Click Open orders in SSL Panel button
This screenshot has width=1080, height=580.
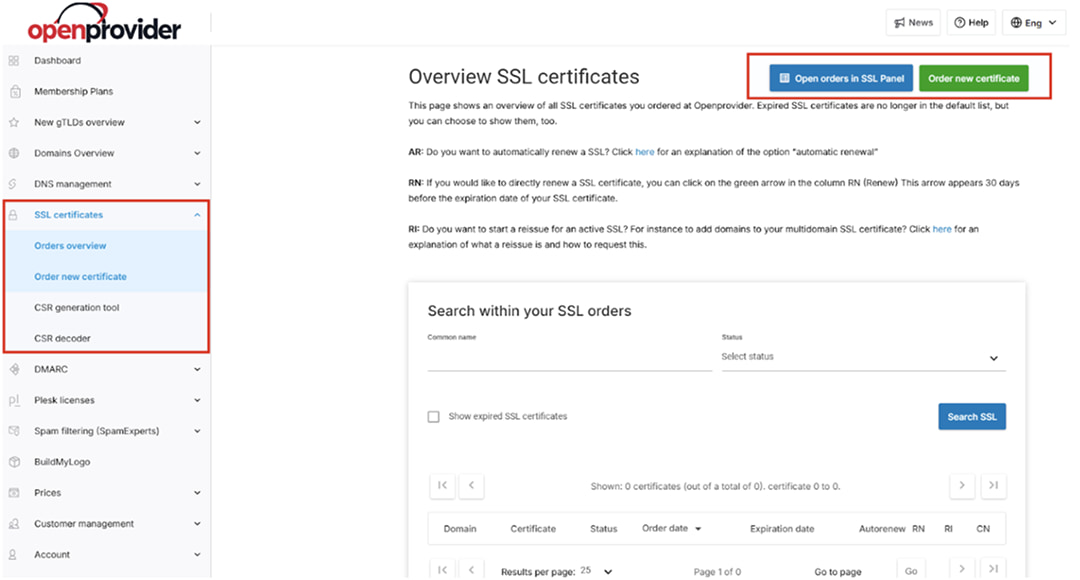tap(841, 79)
